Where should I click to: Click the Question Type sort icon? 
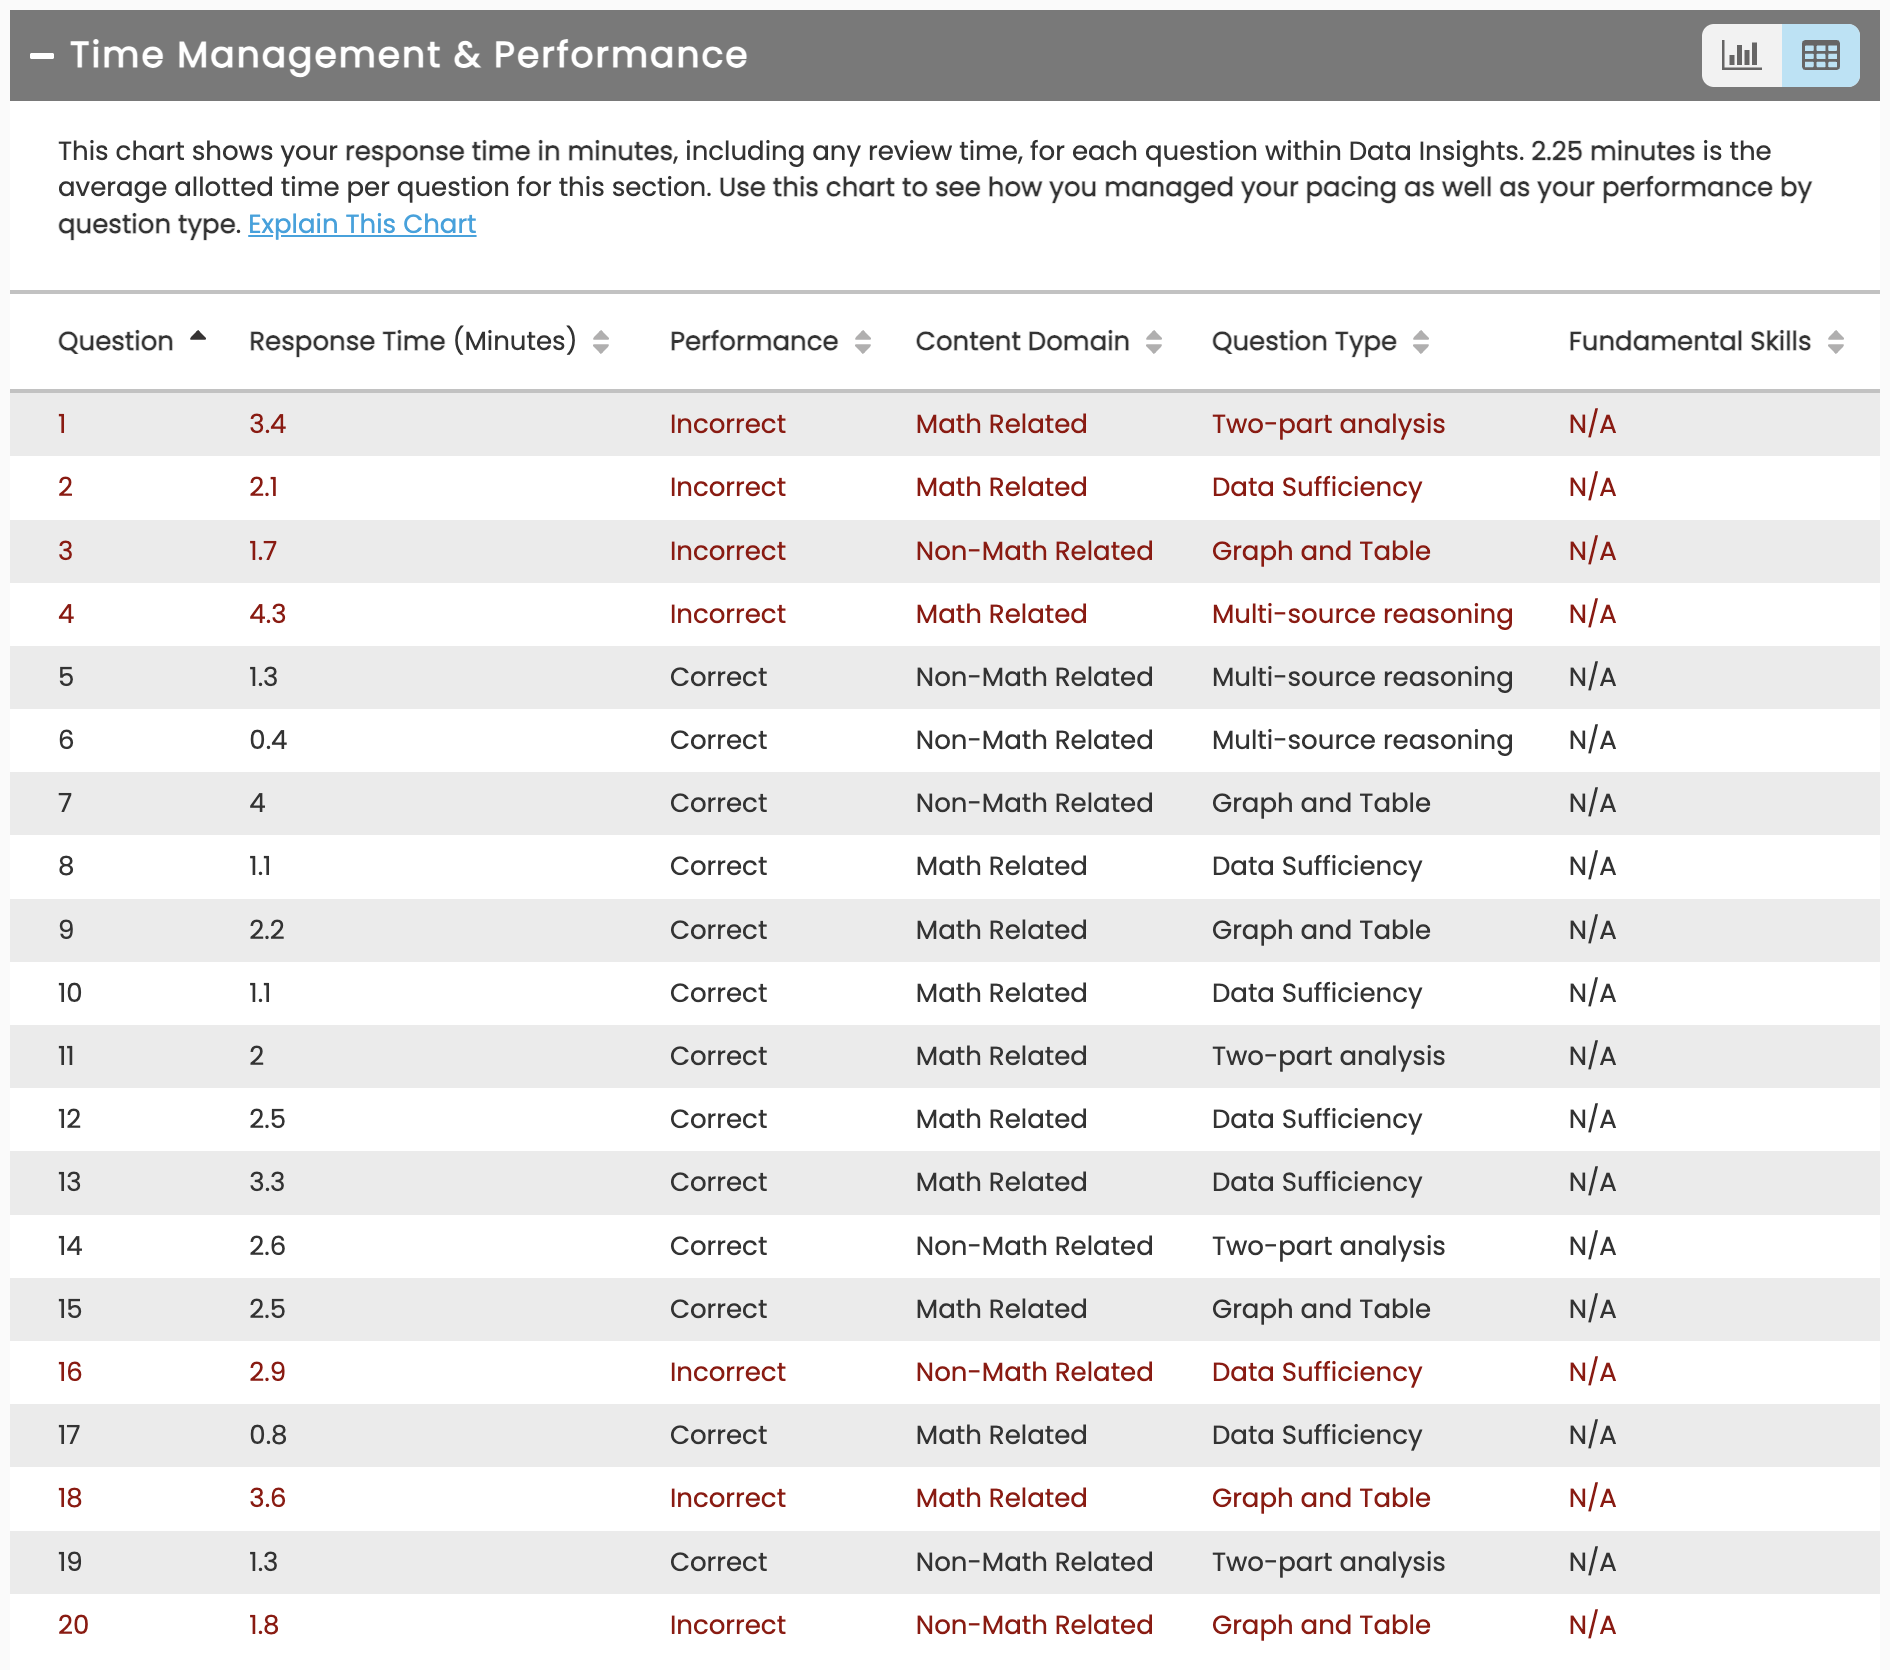1421,342
